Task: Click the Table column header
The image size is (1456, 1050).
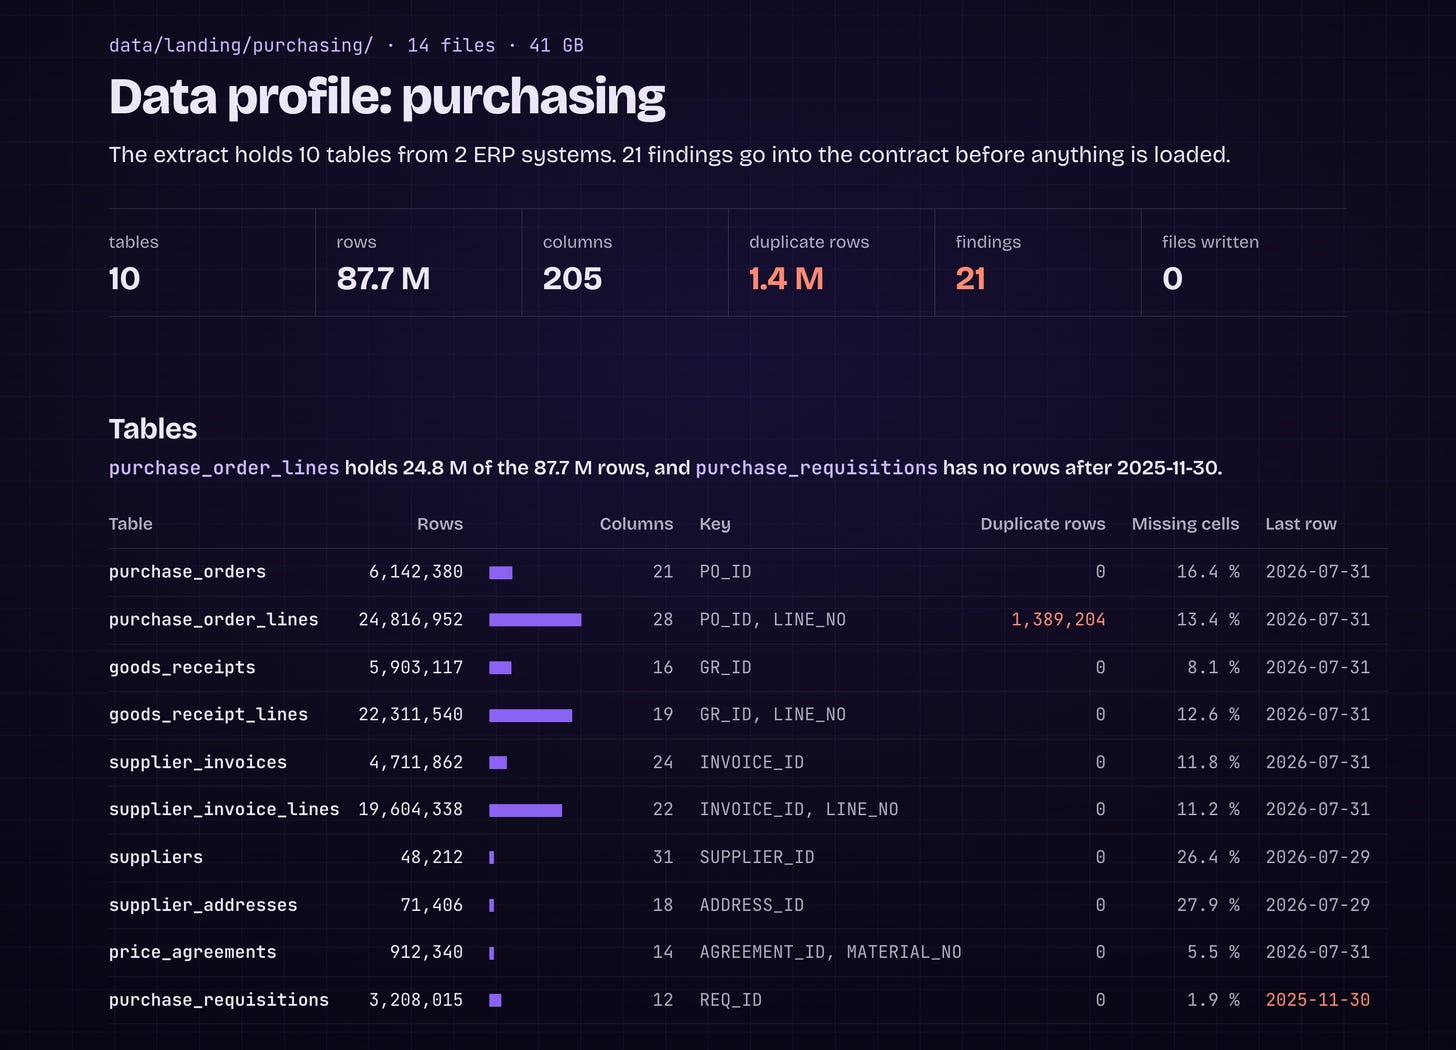Action: 131,524
